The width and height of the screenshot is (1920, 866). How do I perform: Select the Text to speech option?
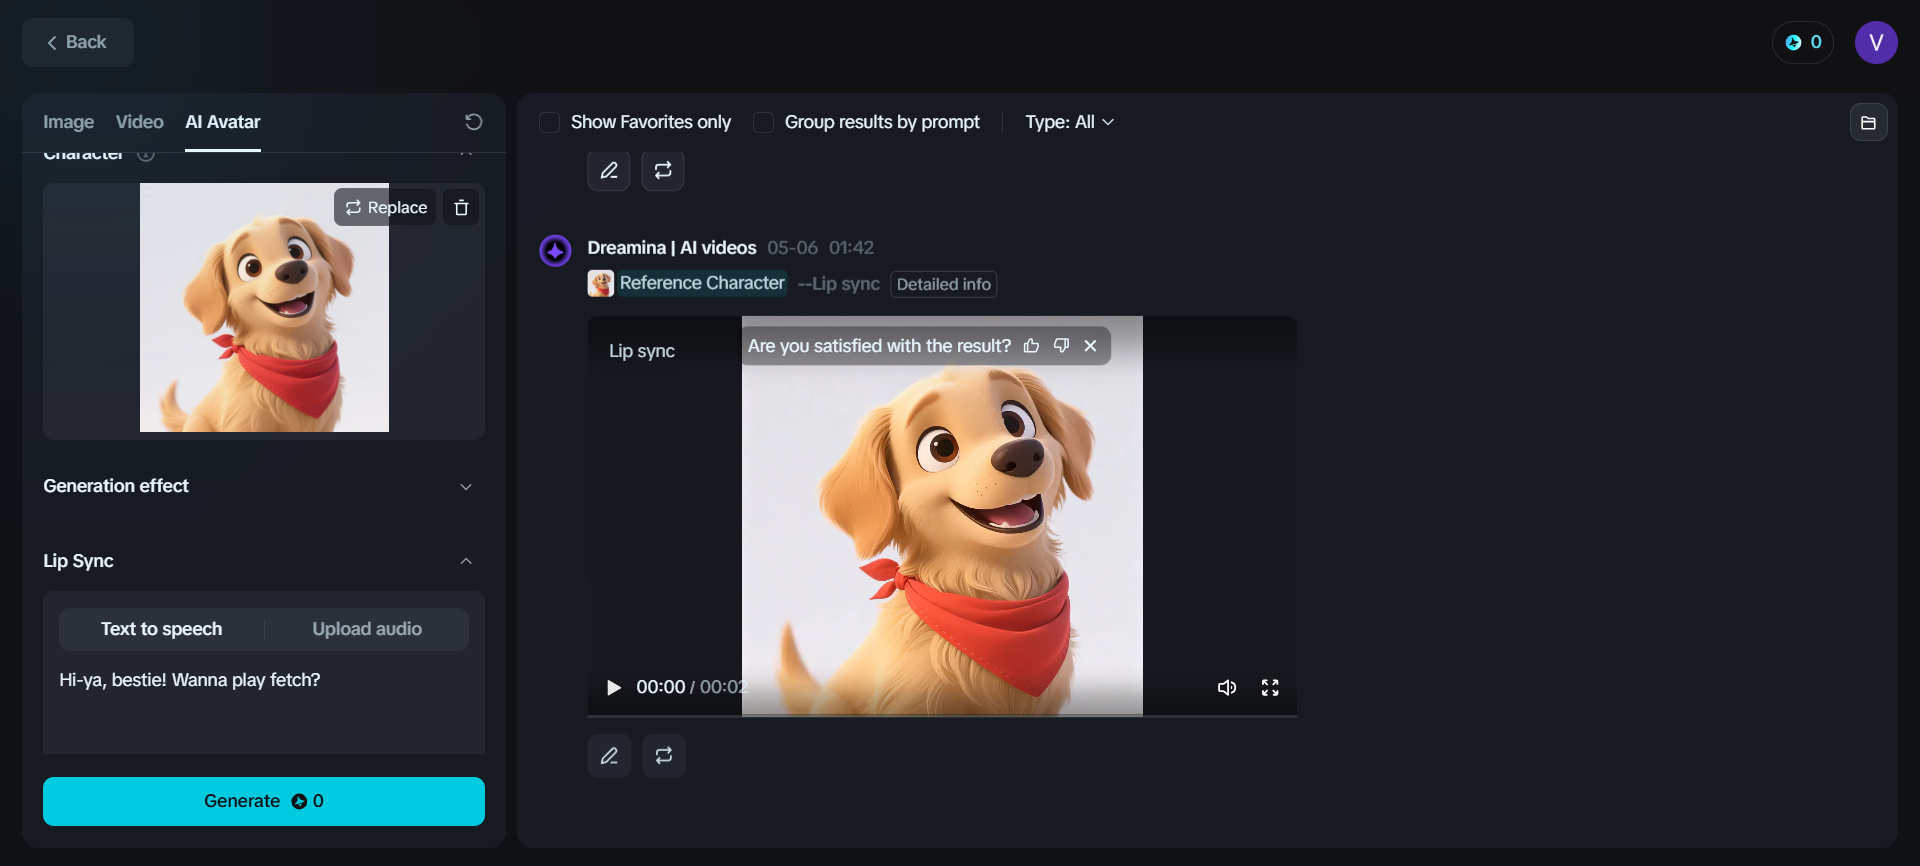[162, 629]
